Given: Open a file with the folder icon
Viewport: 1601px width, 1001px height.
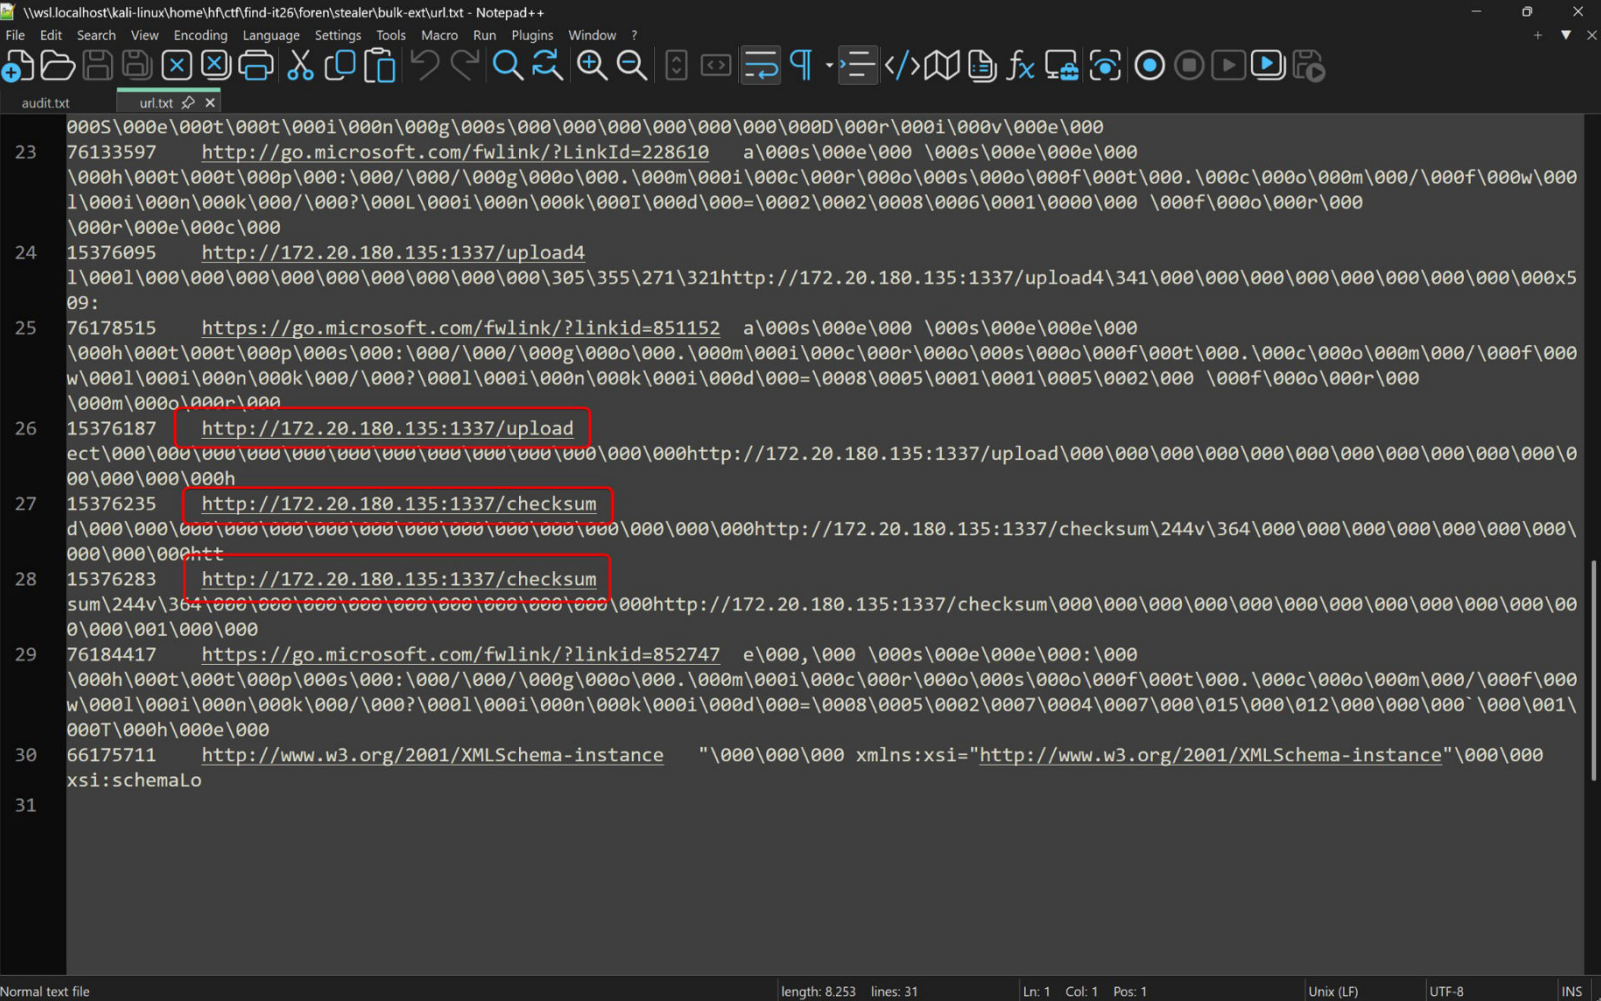Looking at the screenshot, I should click(57, 66).
